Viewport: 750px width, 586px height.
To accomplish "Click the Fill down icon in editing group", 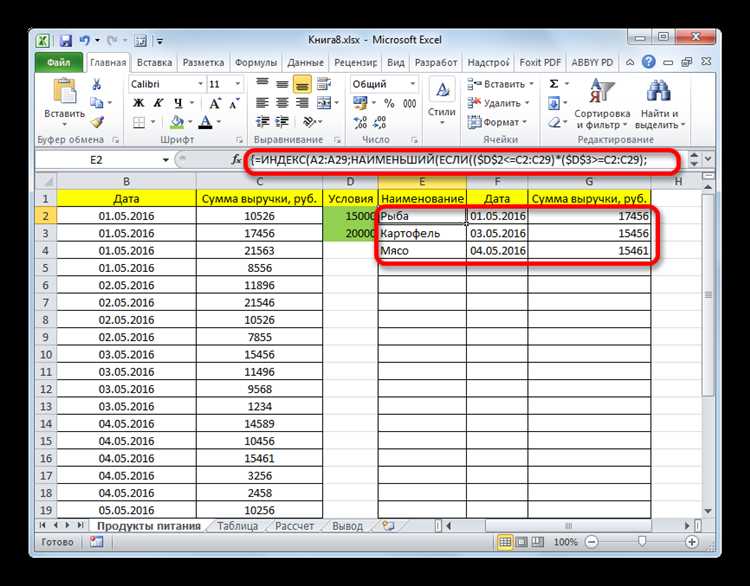I will coord(554,103).
